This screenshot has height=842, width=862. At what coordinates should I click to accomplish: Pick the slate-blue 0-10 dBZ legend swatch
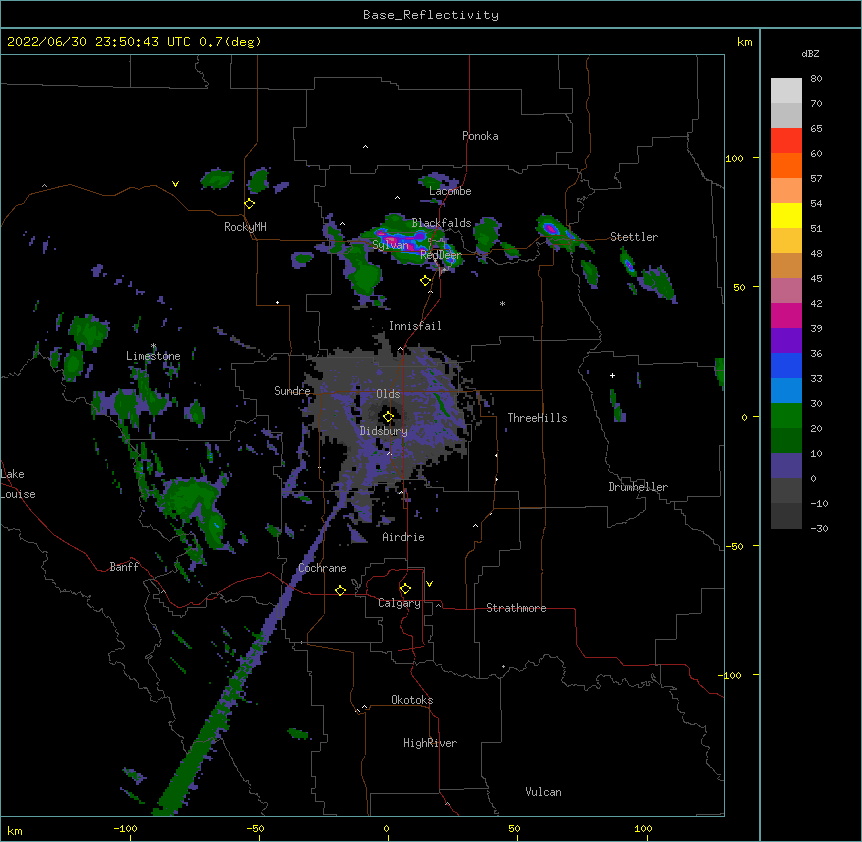(786, 466)
